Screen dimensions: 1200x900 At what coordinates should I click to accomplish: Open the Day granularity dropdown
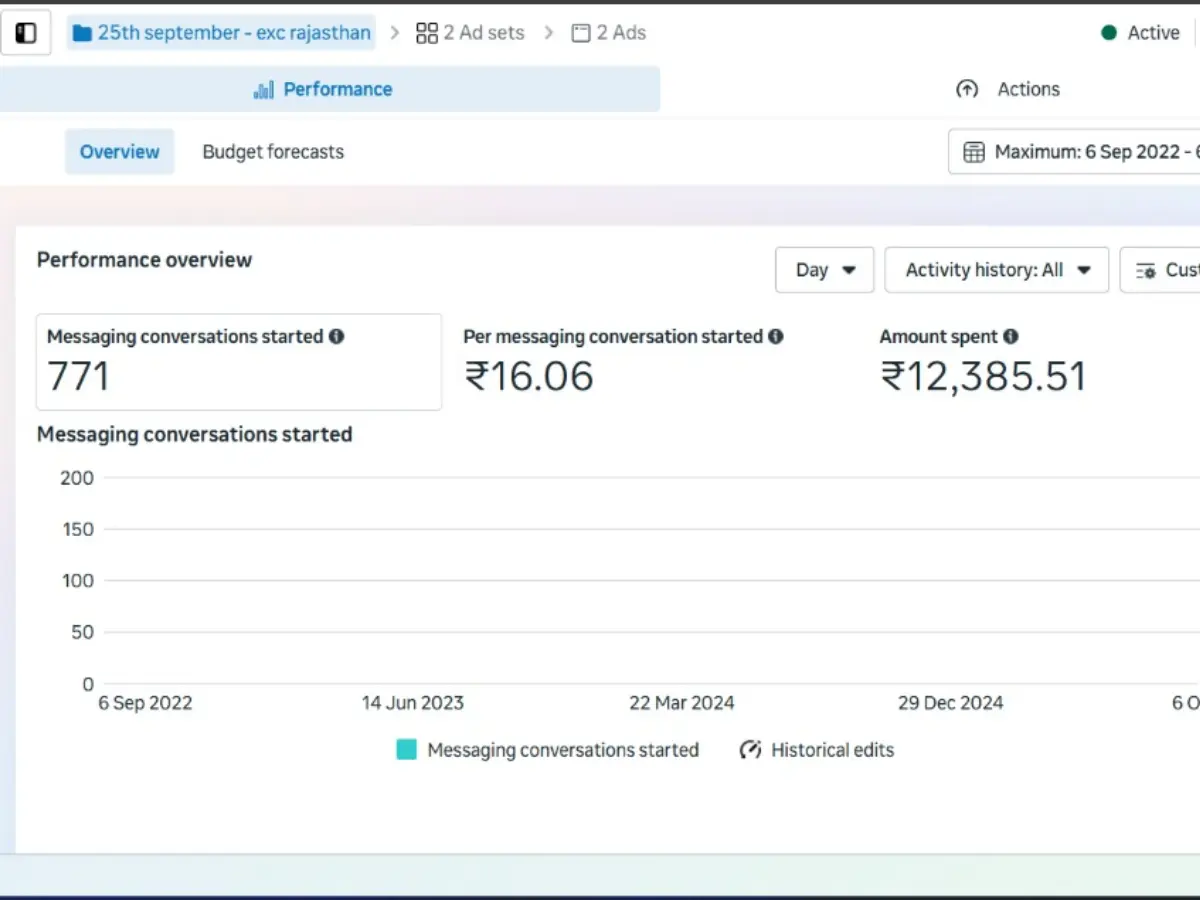point(824,270)
